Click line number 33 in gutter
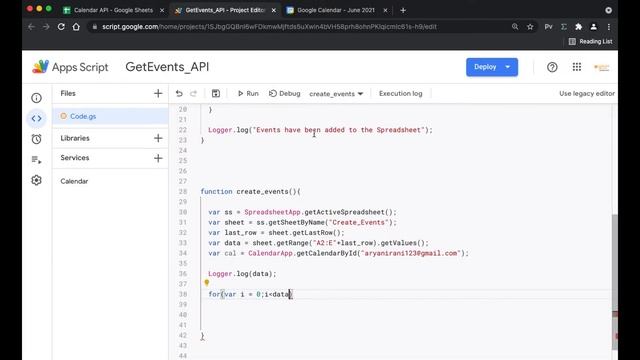640x360 pixels. [x=182, y=243]
